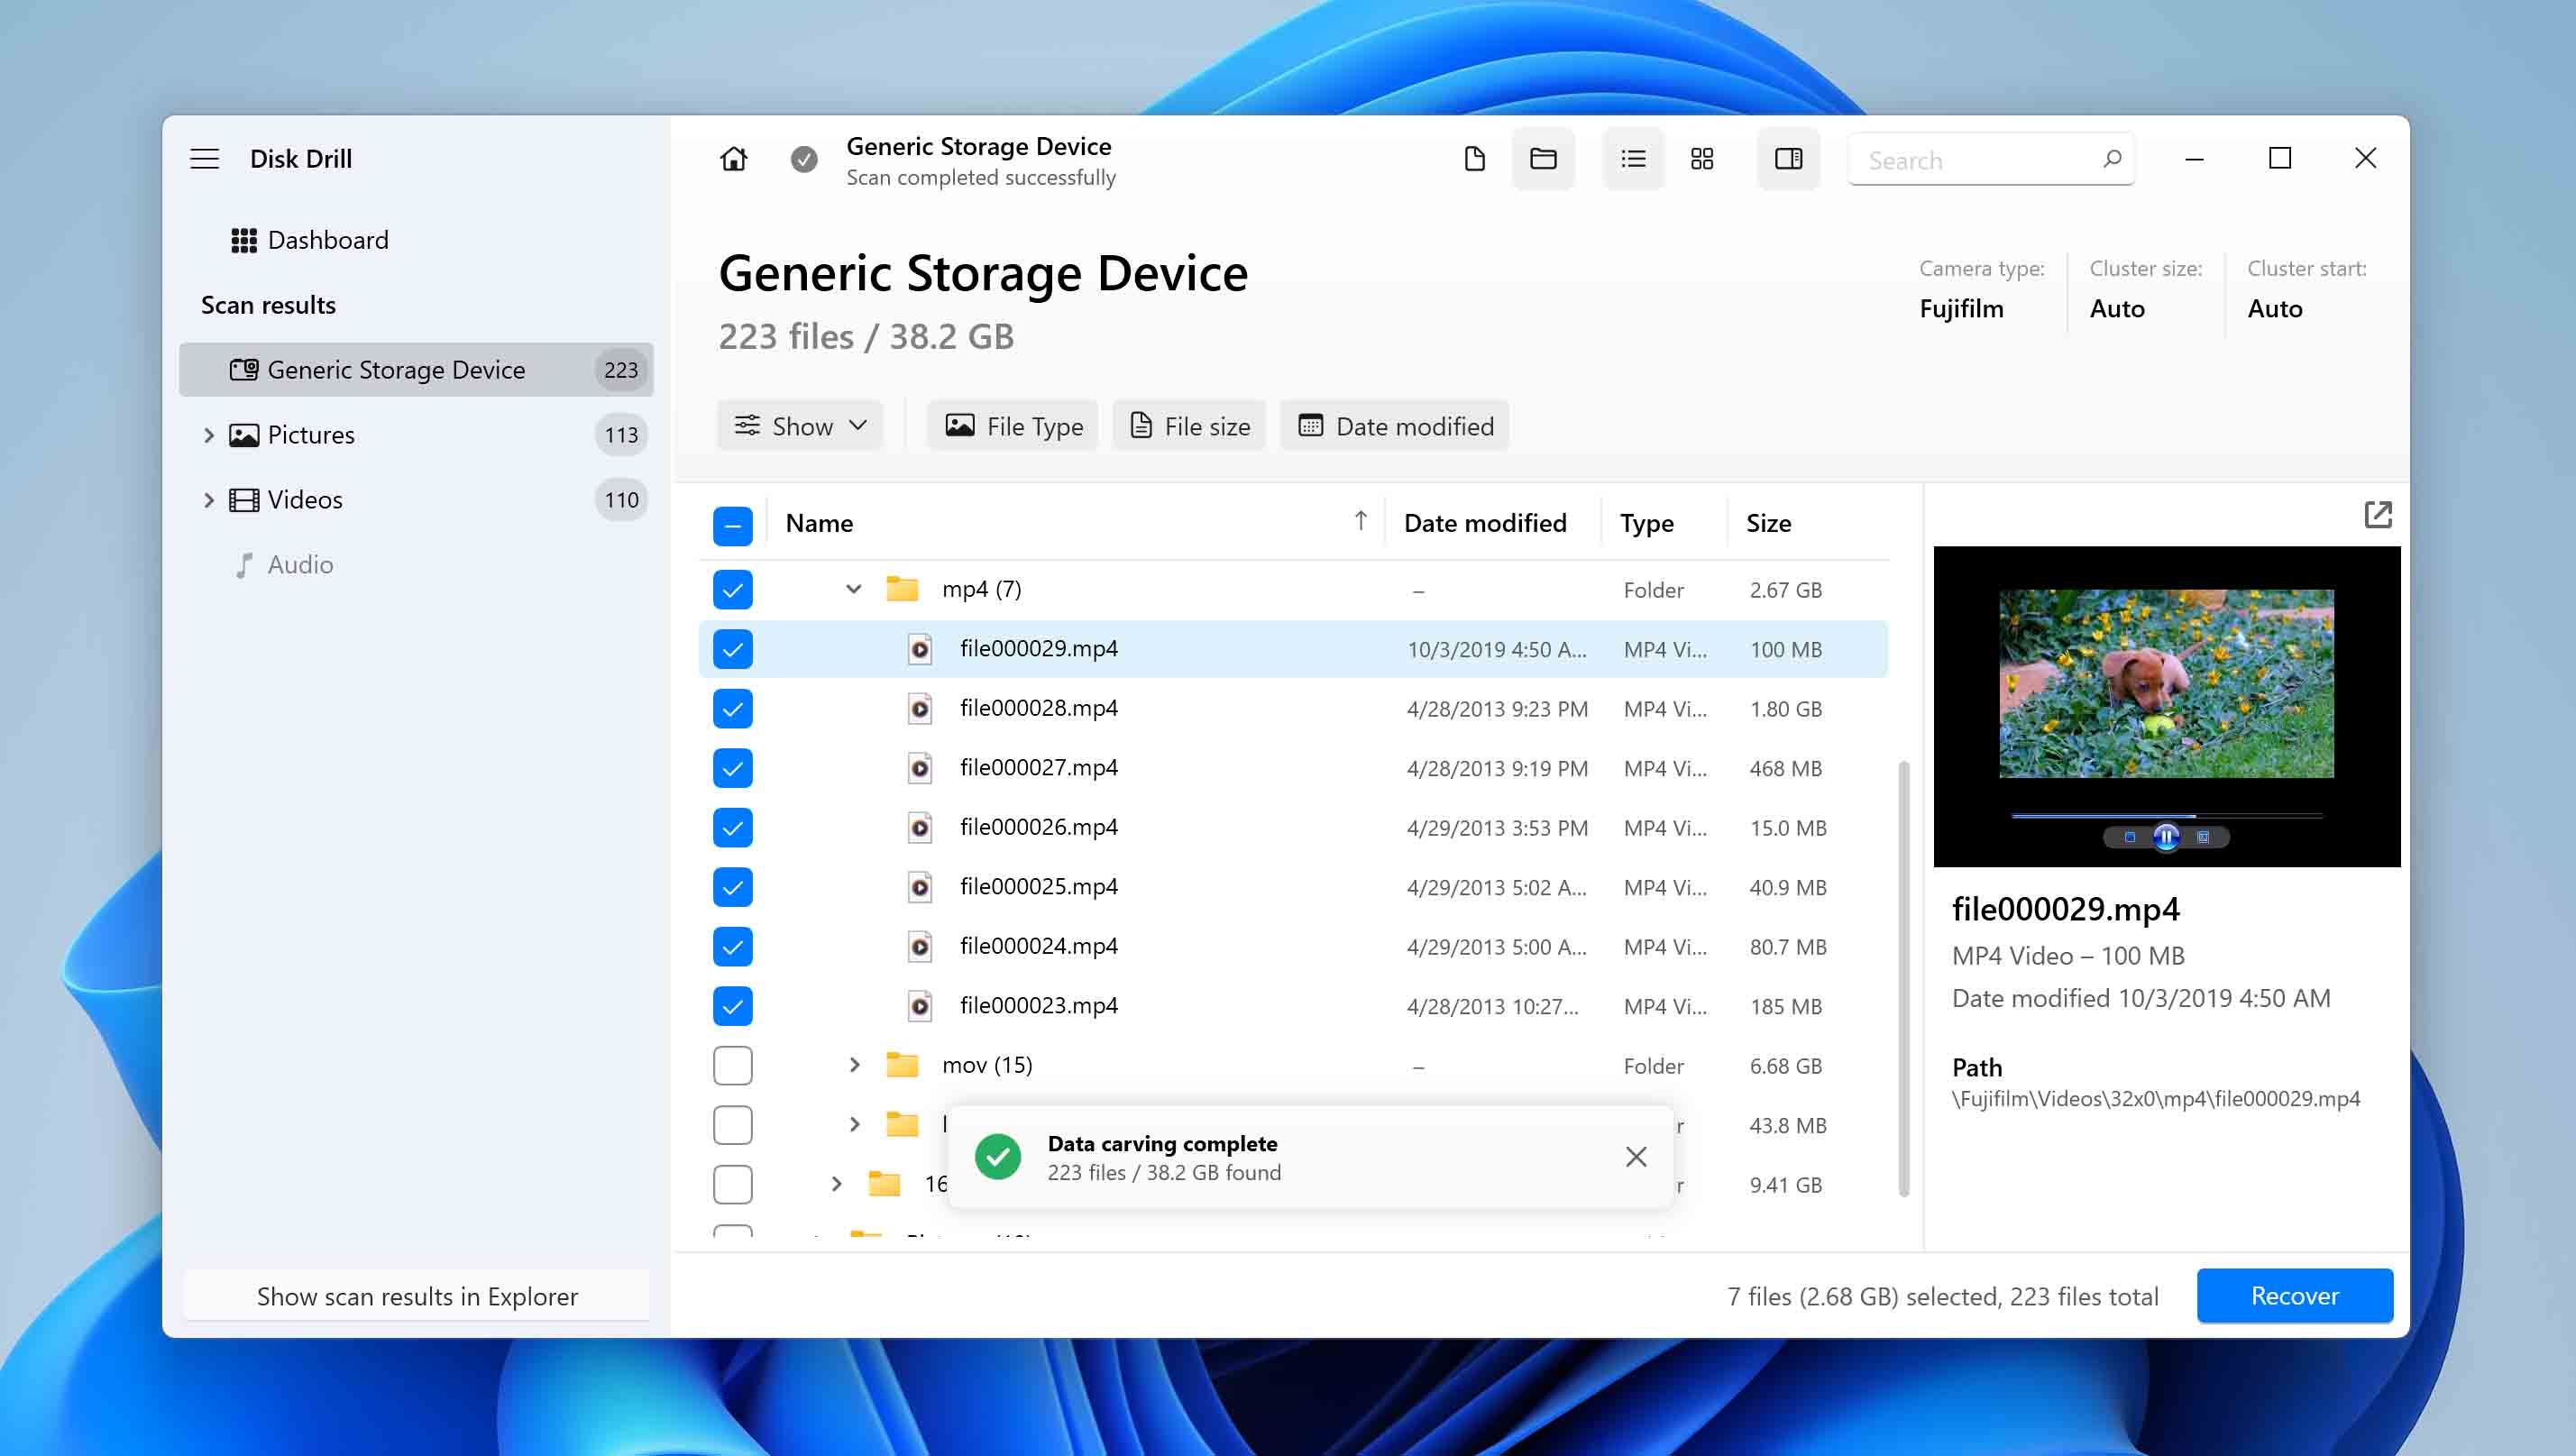The width and height of the screenshot is (2576, 1456).
Task: Click fullscreen control in video preview
Action: tap(2202, 837)
